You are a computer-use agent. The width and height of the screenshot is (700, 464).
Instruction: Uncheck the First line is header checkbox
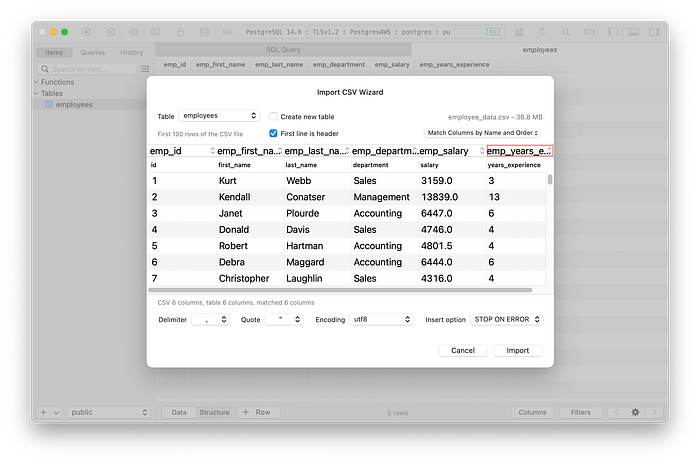pos(273,134)
